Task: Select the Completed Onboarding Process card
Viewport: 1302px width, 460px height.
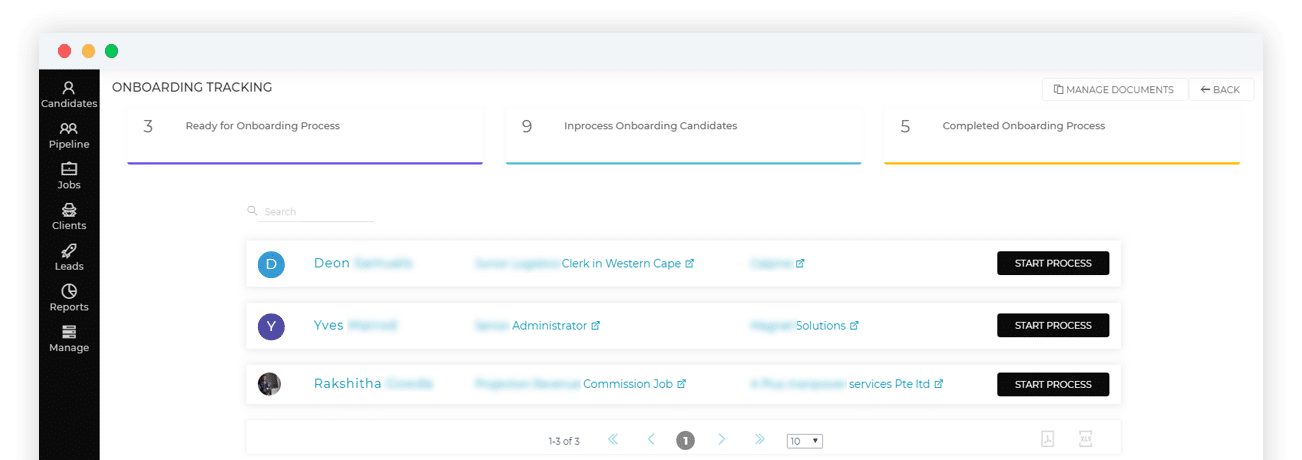Action: coord(1062,136)
